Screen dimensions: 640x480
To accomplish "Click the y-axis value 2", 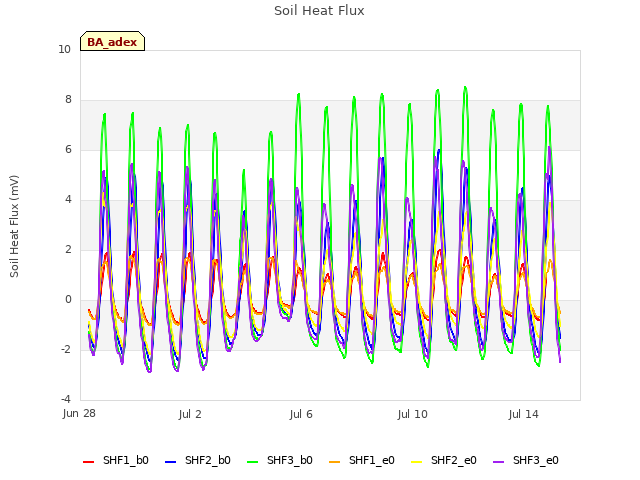I will coord(68,249).
